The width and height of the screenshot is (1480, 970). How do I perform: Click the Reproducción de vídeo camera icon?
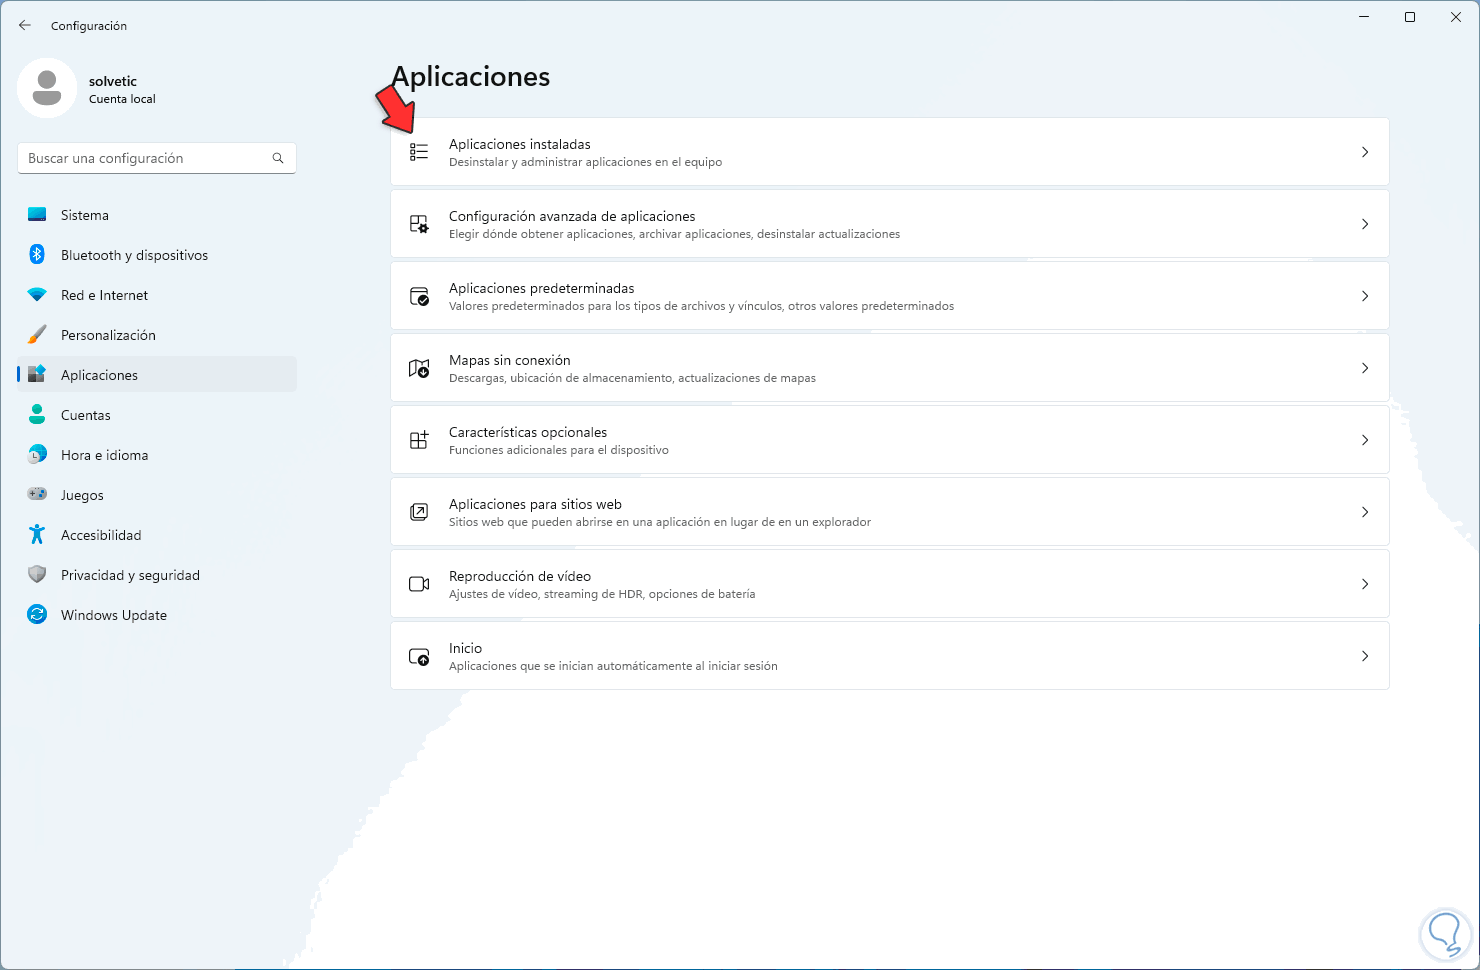(419, 584)
